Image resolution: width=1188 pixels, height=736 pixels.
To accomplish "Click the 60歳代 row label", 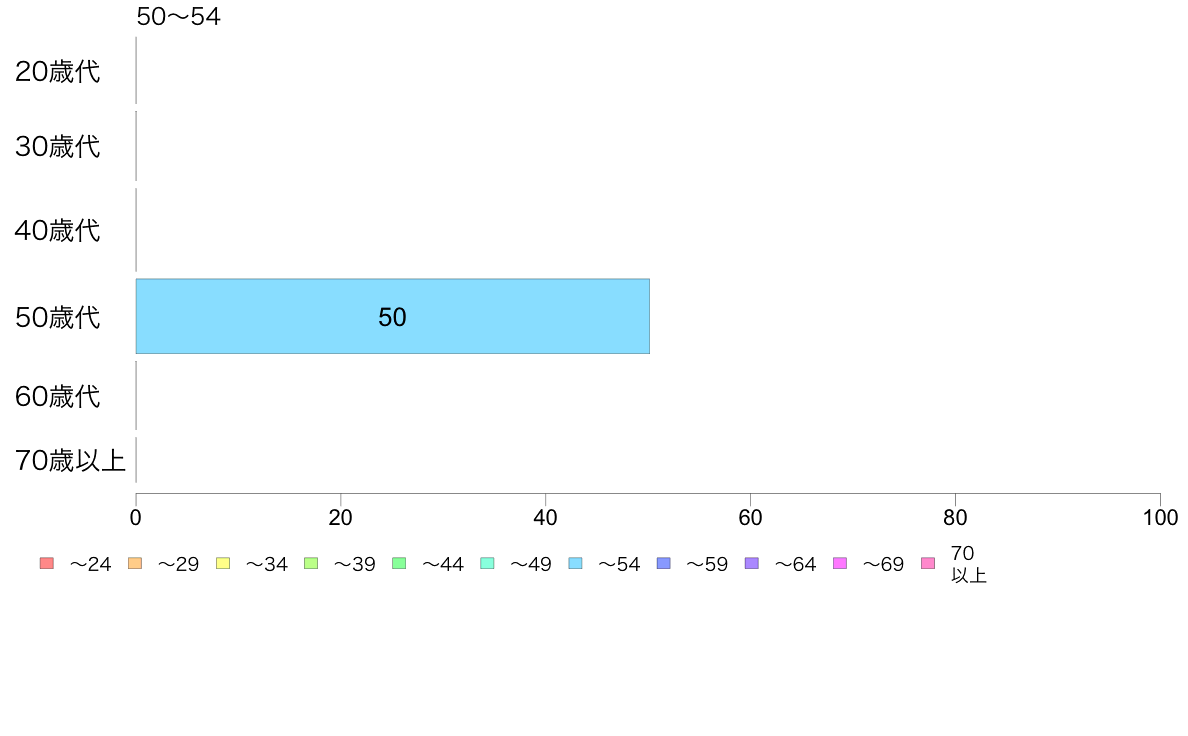I will (x=58, y=396).
